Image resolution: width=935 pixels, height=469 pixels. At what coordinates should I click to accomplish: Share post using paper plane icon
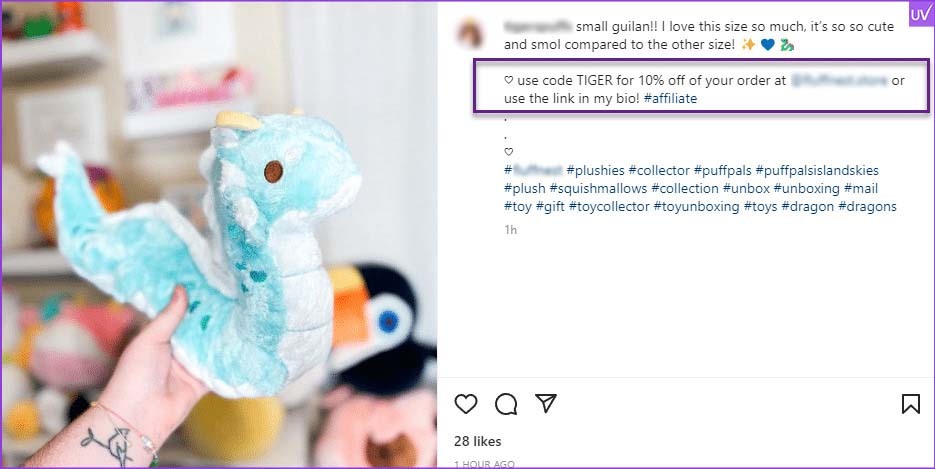546,403
